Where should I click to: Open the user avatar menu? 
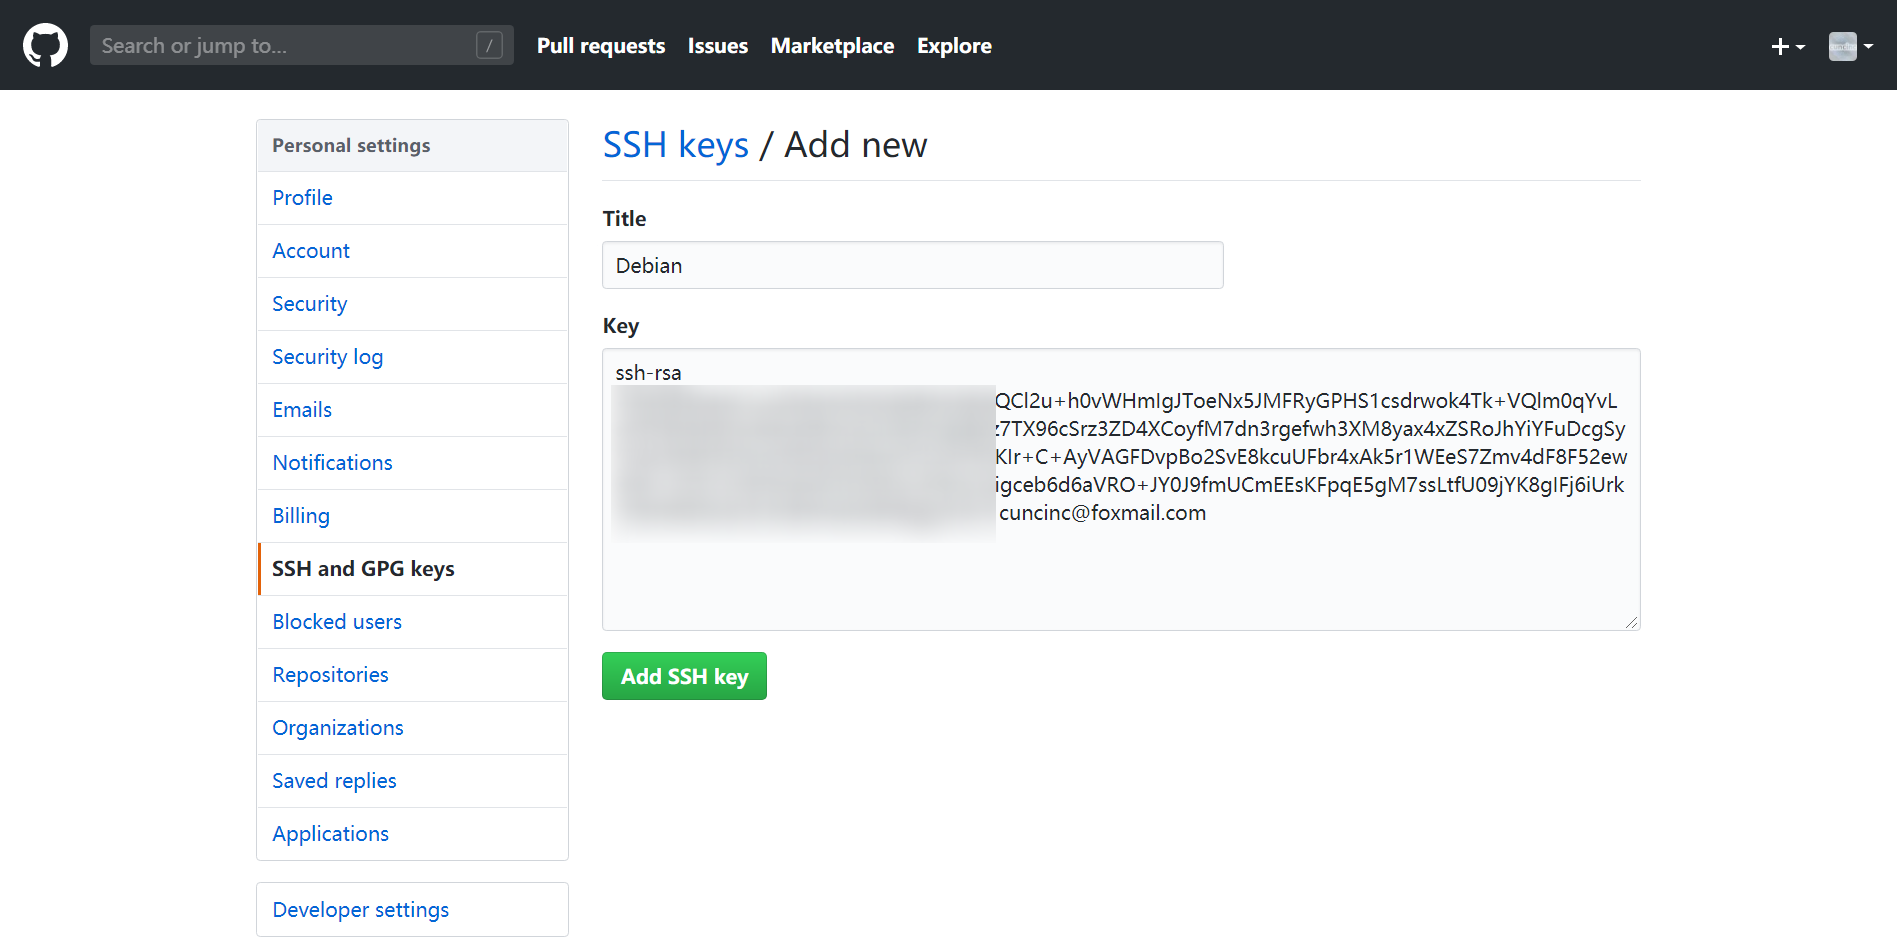coord(1850,46)
